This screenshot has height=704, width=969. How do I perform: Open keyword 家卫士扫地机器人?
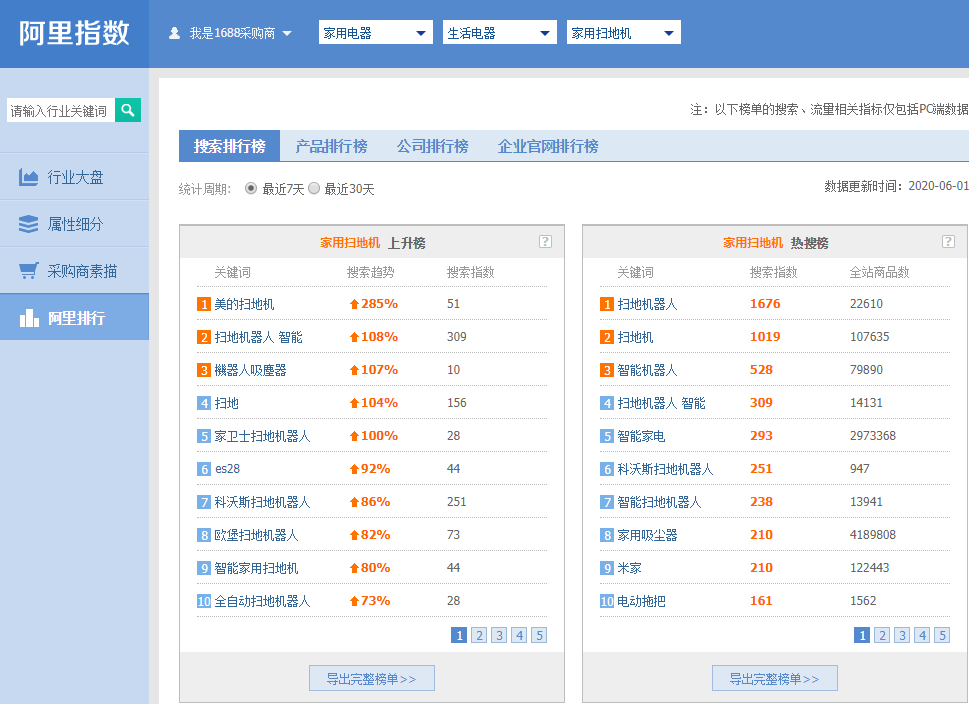point(262,436)
